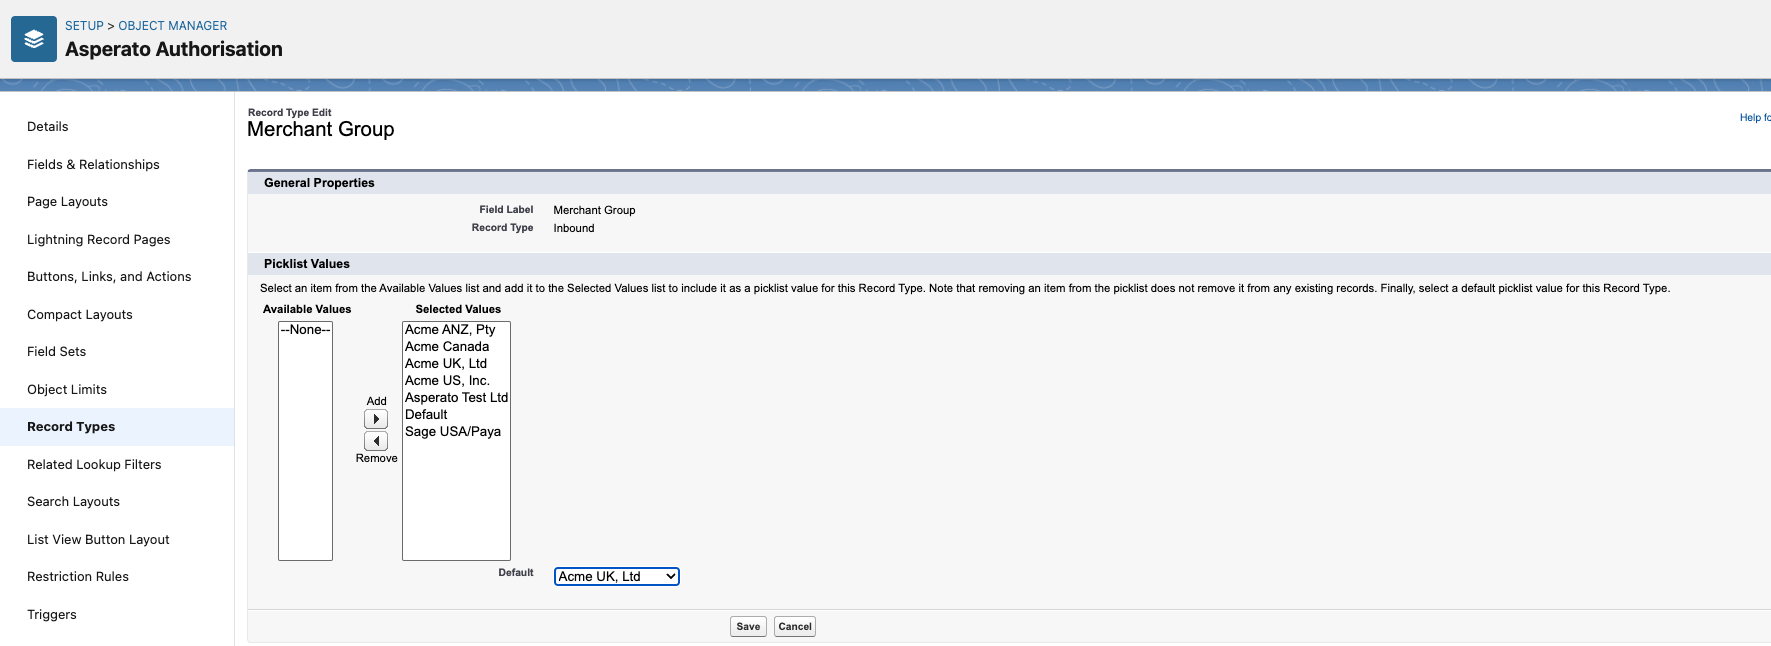The image size is (1771, 646).
Task: Click the Cancel button
Action: (795, 627)
